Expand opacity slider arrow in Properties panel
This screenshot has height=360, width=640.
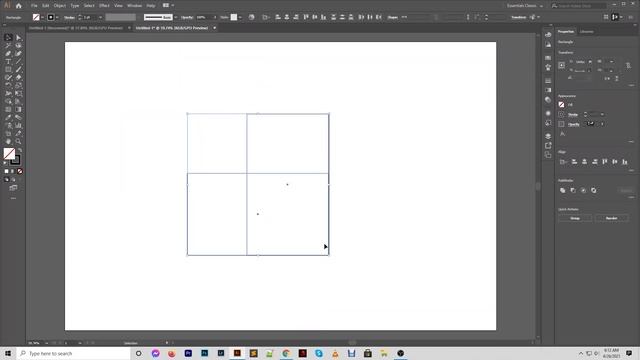602,124
